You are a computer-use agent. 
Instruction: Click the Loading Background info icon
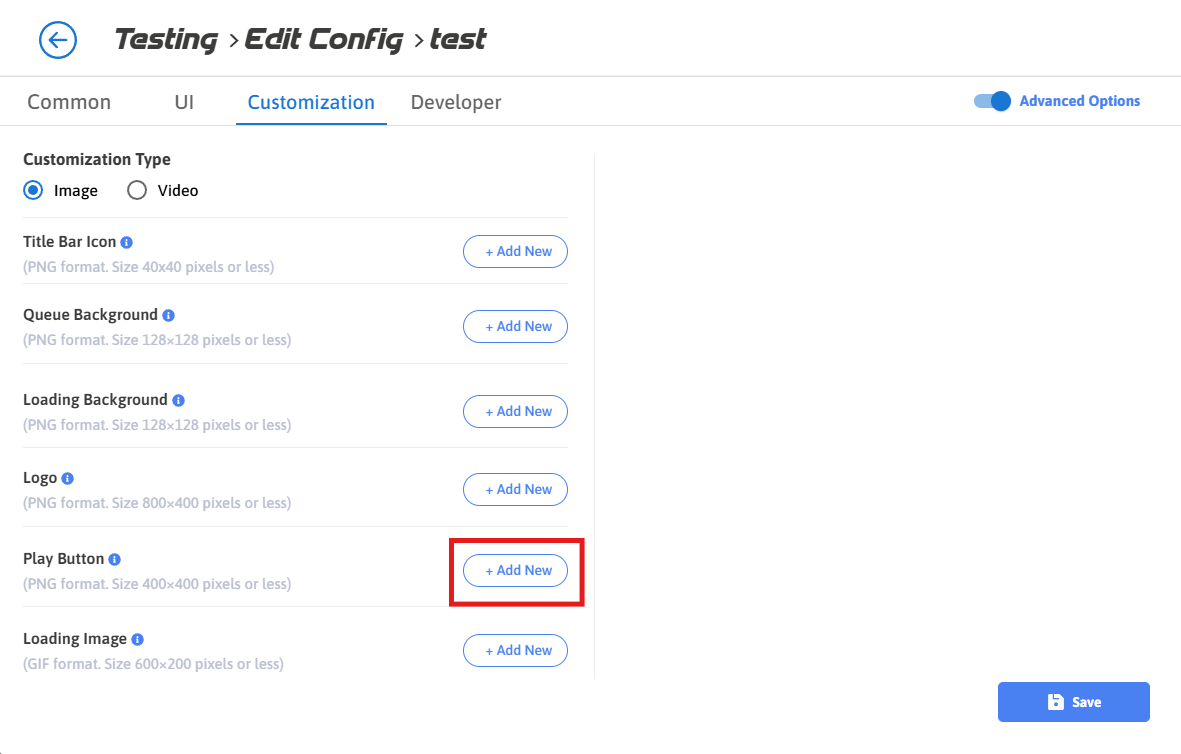tap(178, 400)
